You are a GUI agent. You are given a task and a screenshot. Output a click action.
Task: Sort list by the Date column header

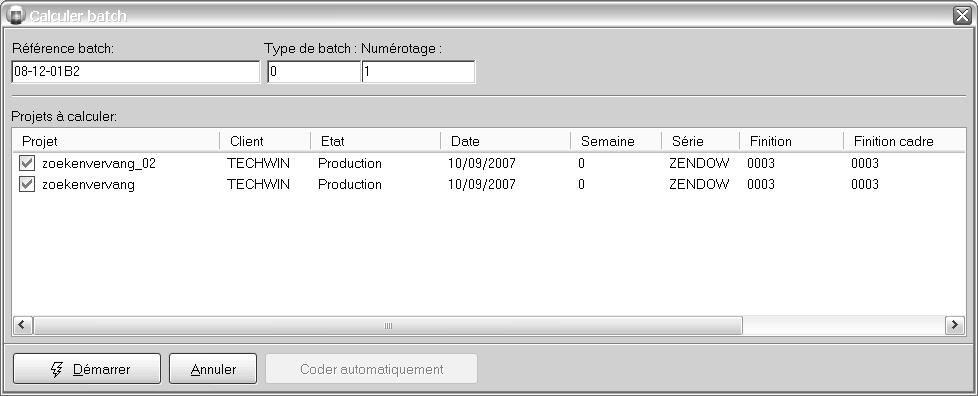click(505, 141)
